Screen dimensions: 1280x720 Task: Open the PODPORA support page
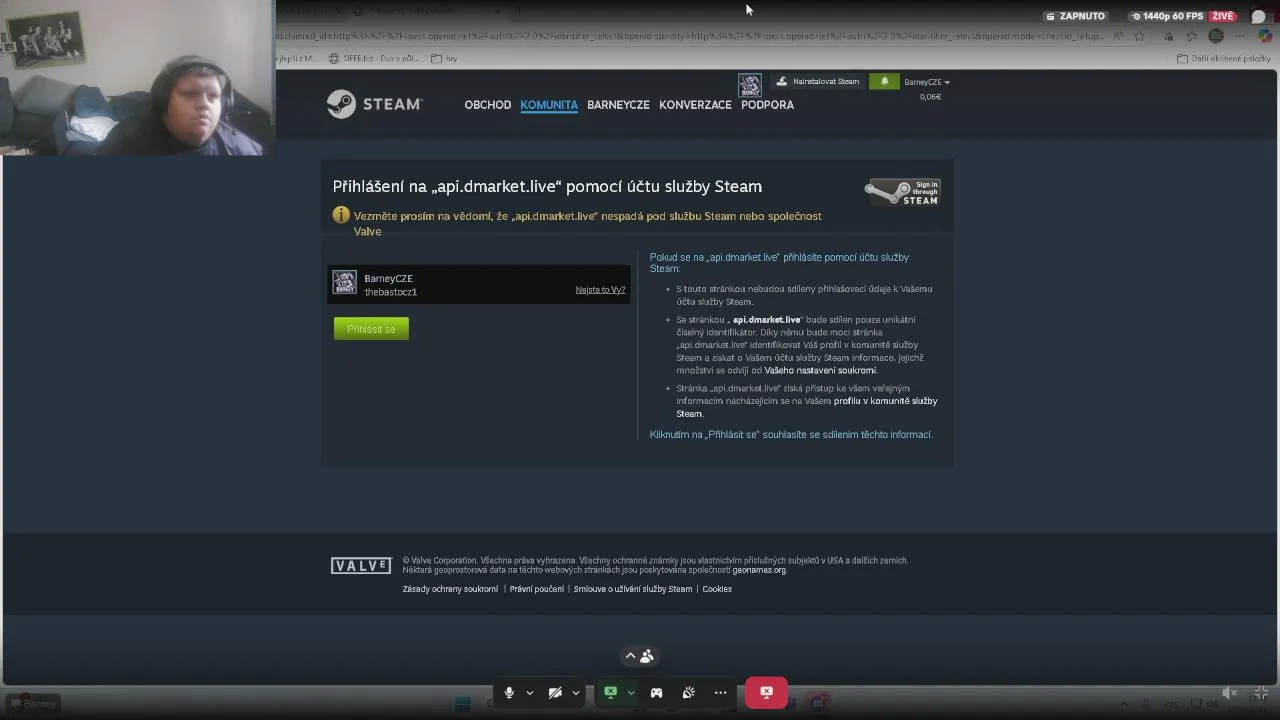point(767,105)
